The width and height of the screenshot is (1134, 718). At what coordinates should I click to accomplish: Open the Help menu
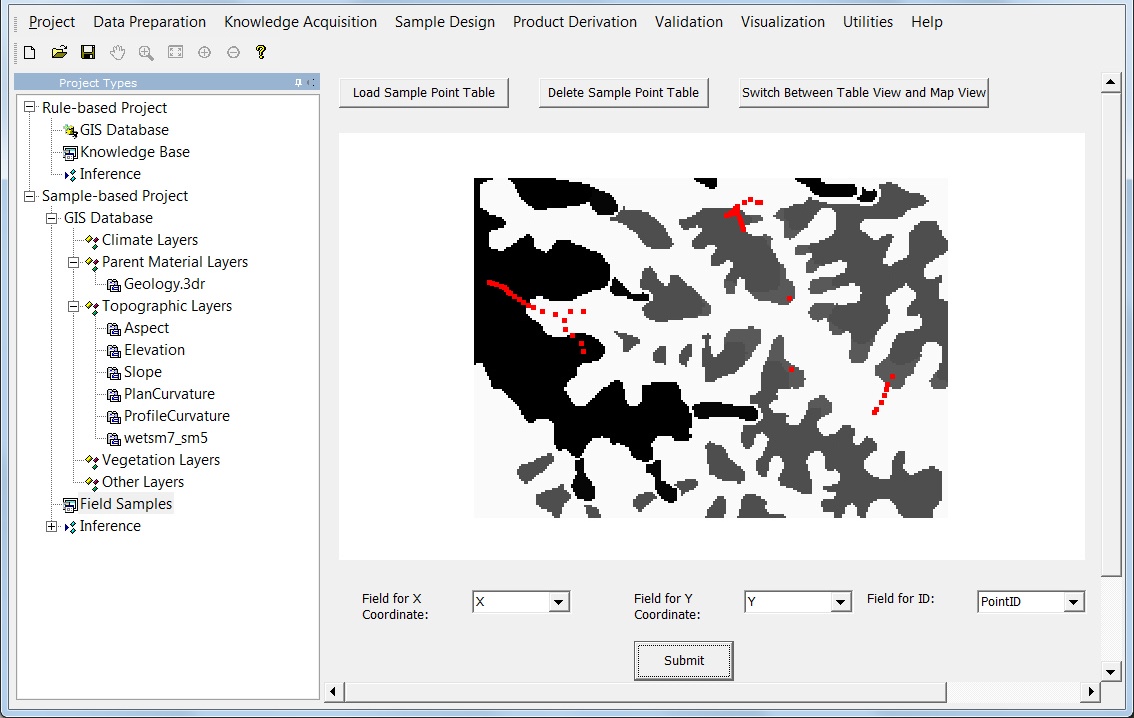point(926,22)
